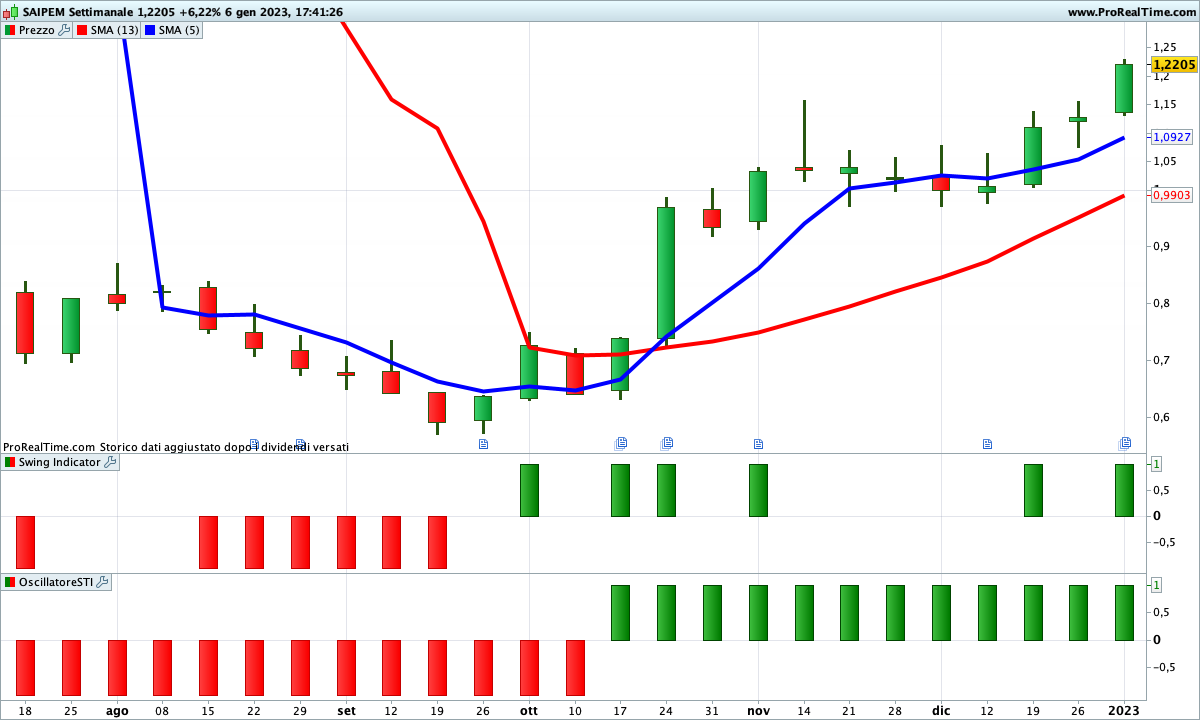1200x720 pixels.
Task: Click the '2023' label on date axis
Action: 1125,711
